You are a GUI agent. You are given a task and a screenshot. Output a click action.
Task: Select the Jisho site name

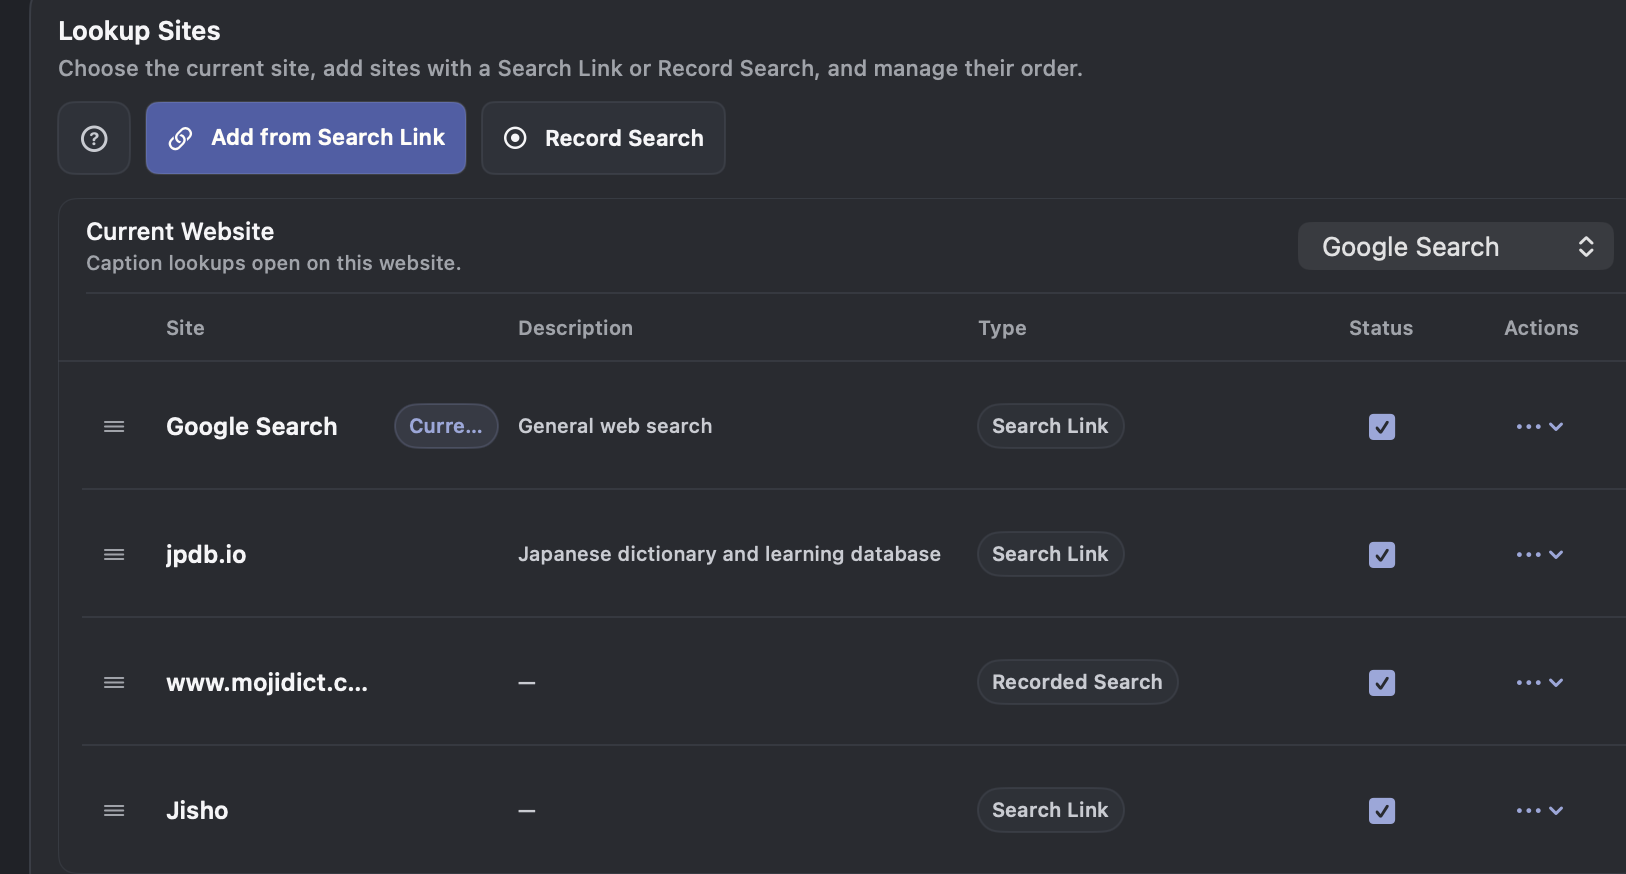click(x=197, y=811)
